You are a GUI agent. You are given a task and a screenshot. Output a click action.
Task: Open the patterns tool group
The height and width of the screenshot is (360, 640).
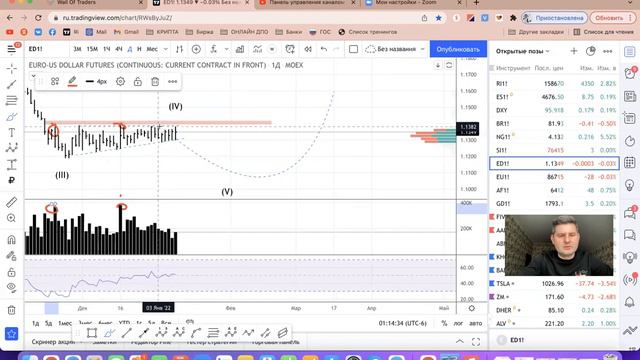pyautogui.click(x=11, y=148)
